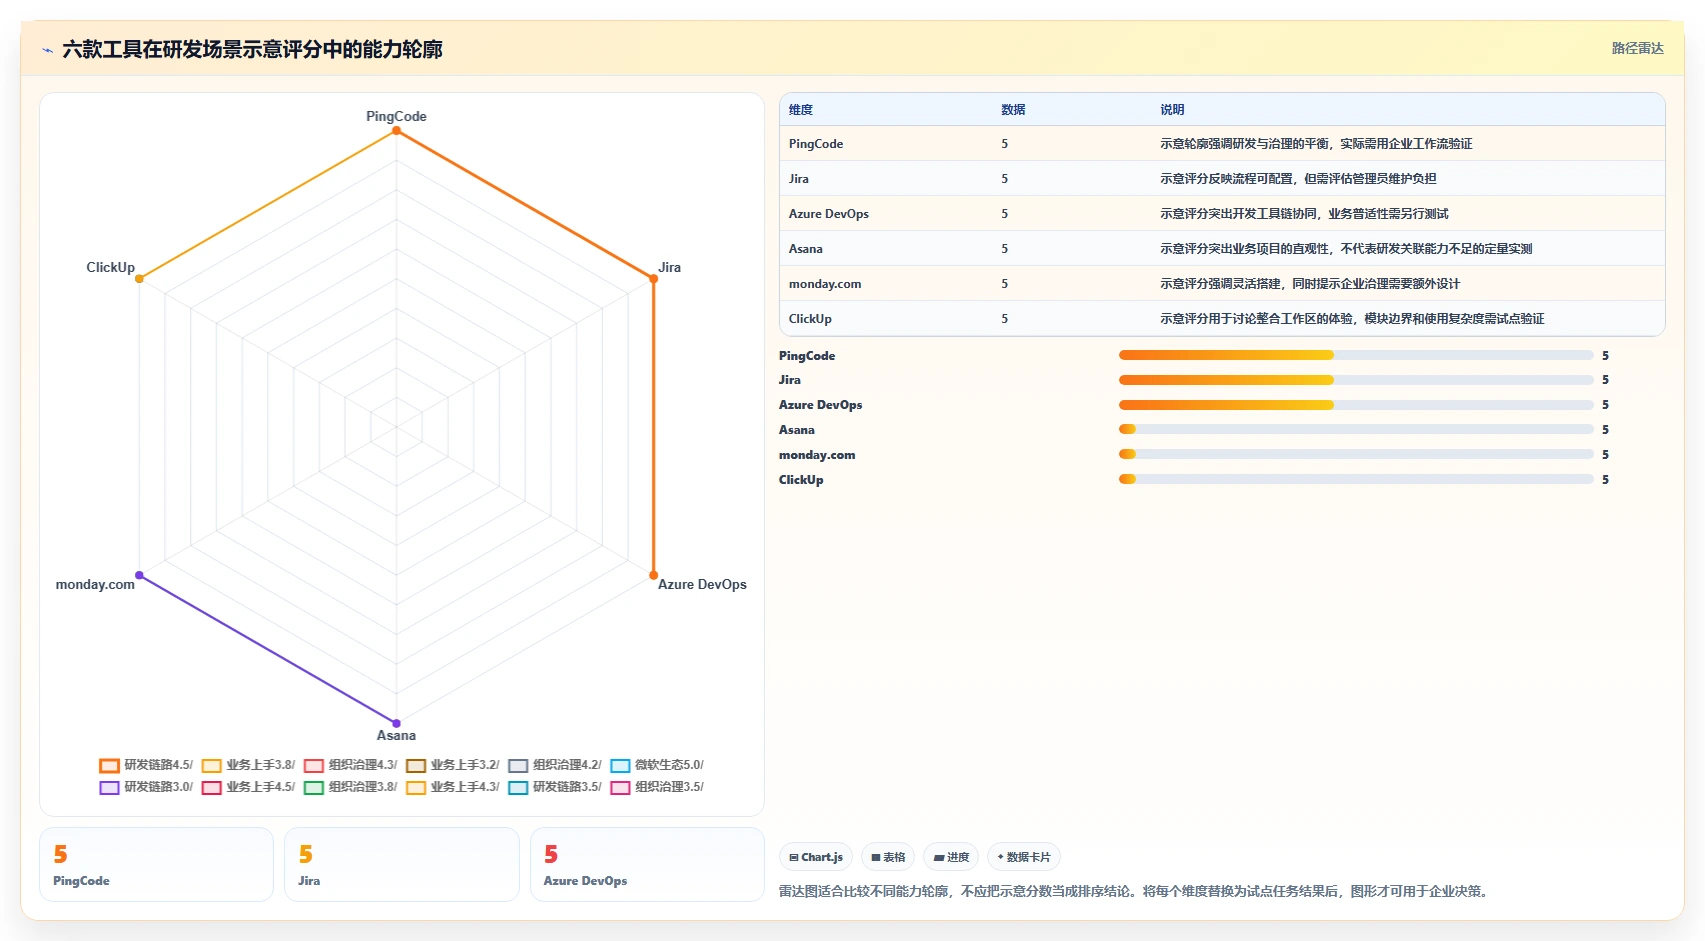Screen dimensions: 1705x941
Task: Click description 示意评分用于讨论整合工作区的体验
Action: 1352,319
